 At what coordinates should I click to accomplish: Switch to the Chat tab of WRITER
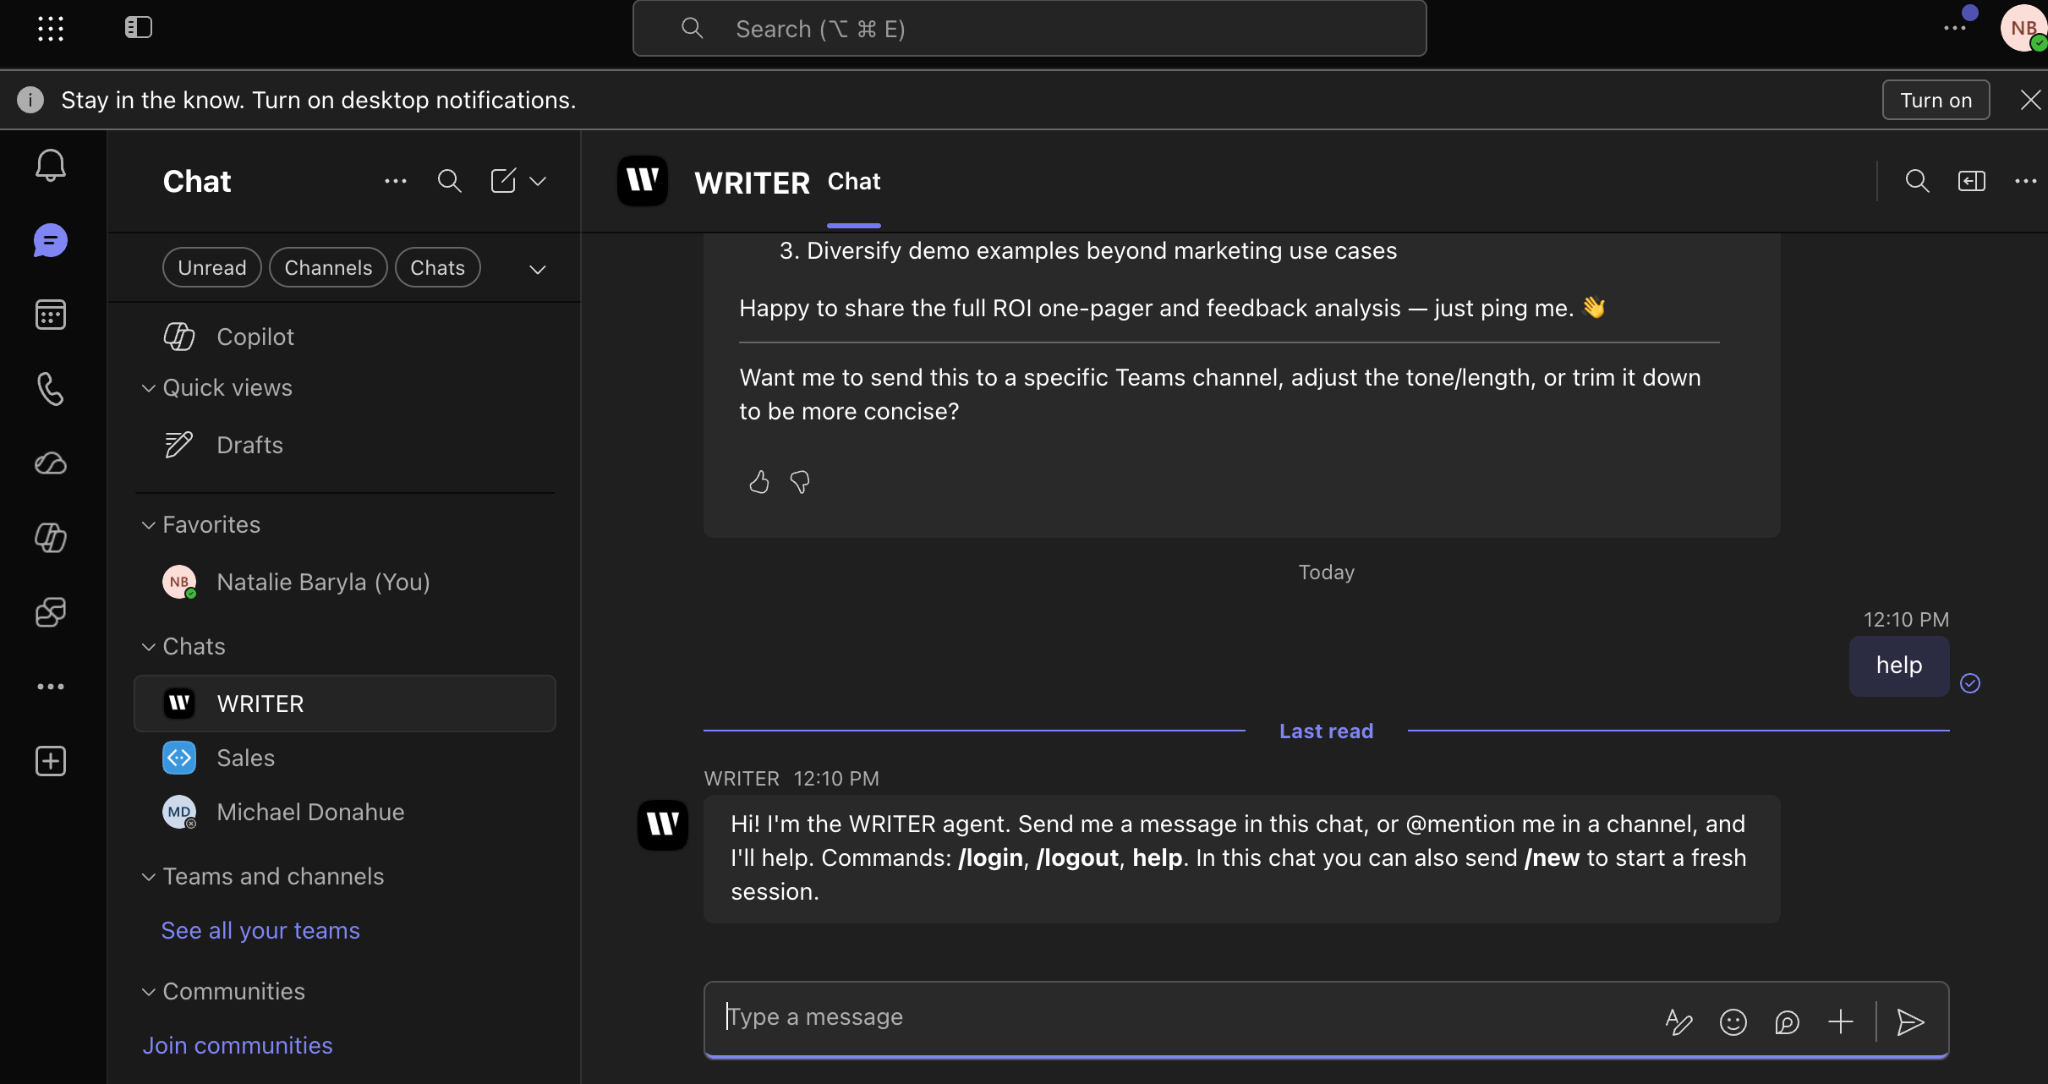pos(854,182)
